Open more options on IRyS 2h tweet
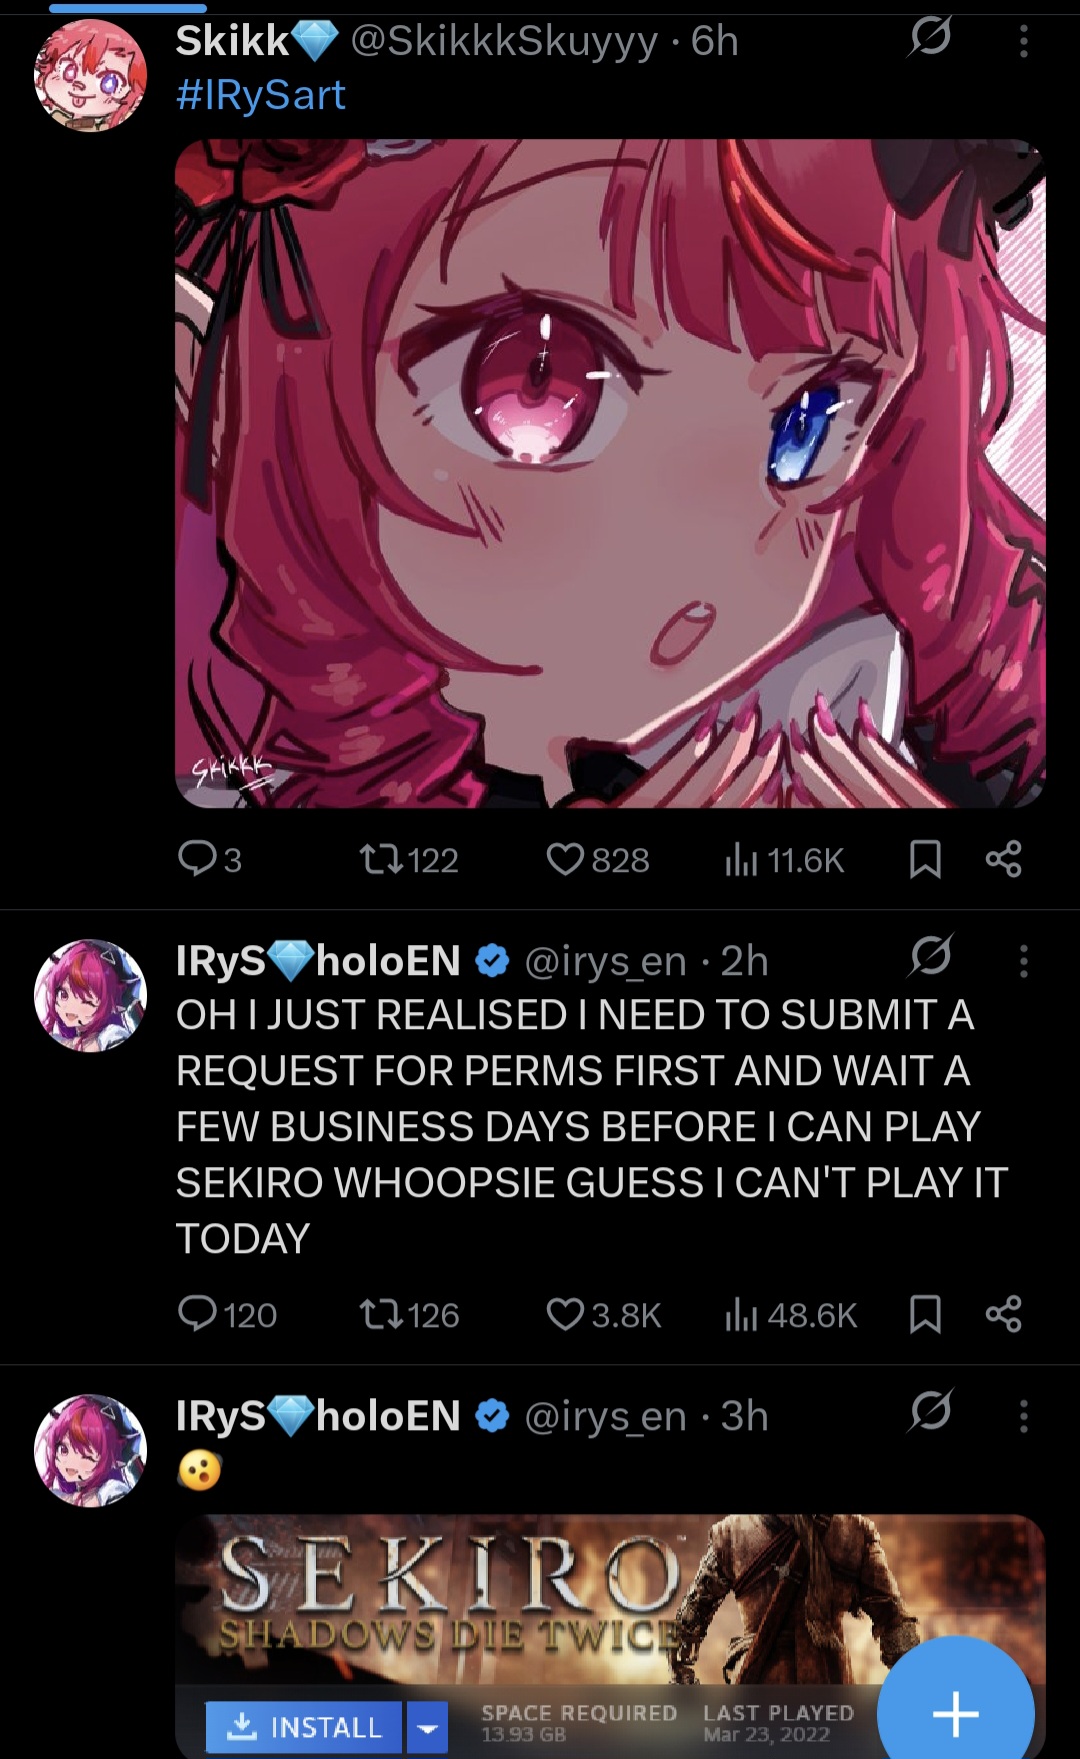The height and width of the screenshot is (1759, 1080). [x=1023, y=961]
